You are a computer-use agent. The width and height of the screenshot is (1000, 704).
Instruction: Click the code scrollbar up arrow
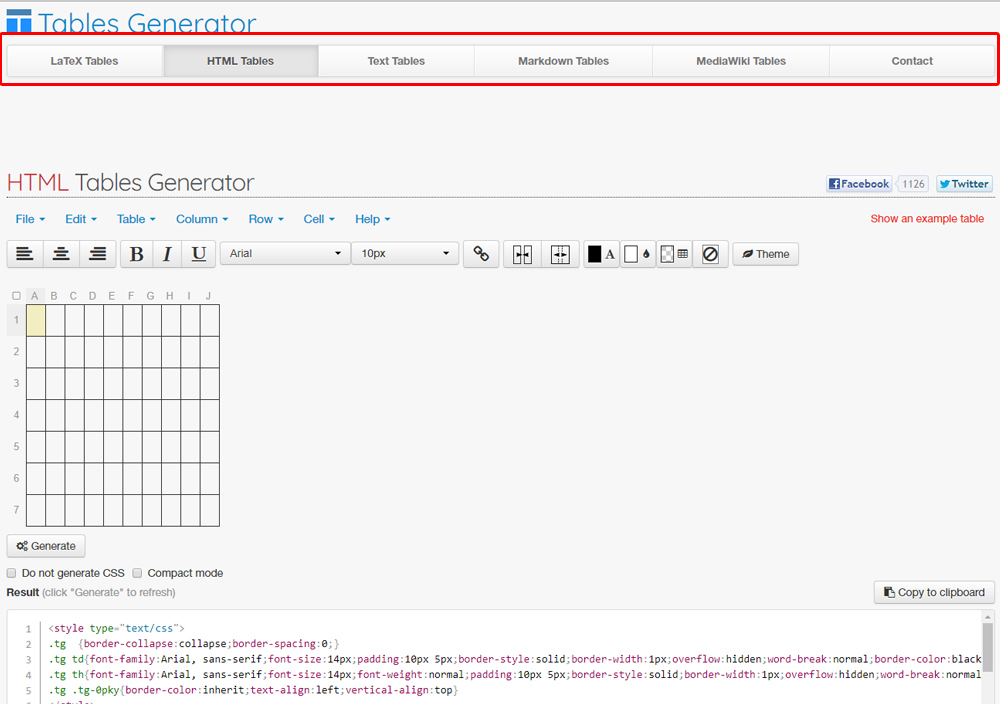tap(988, 617)
